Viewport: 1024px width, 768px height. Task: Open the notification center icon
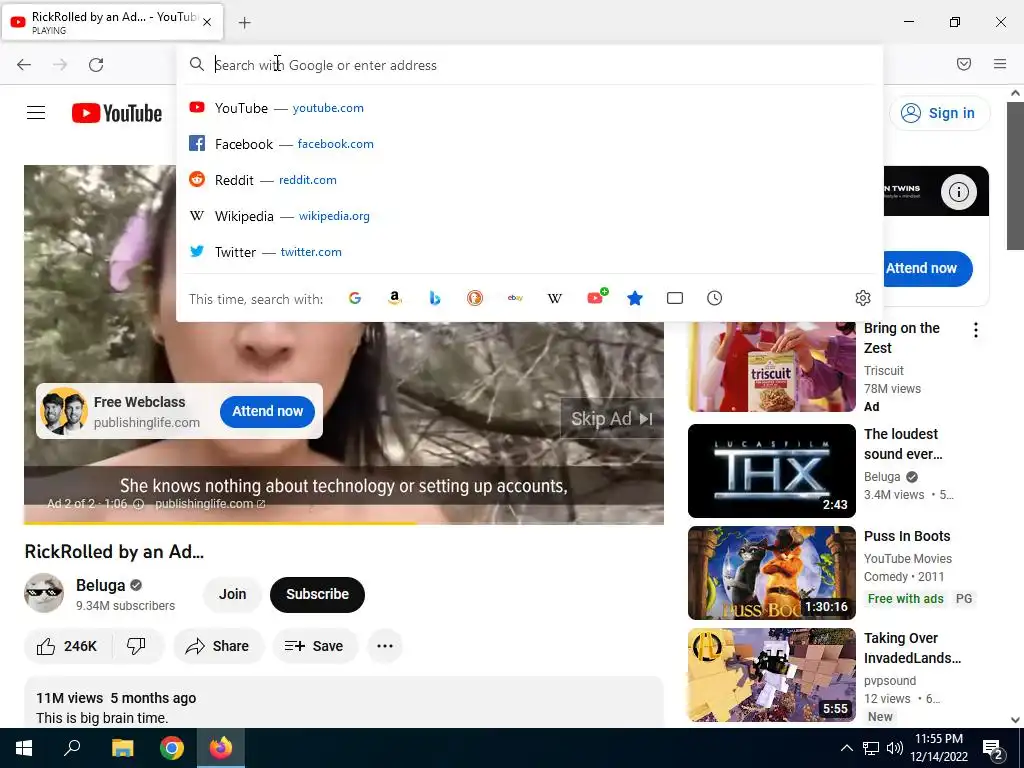993,749
